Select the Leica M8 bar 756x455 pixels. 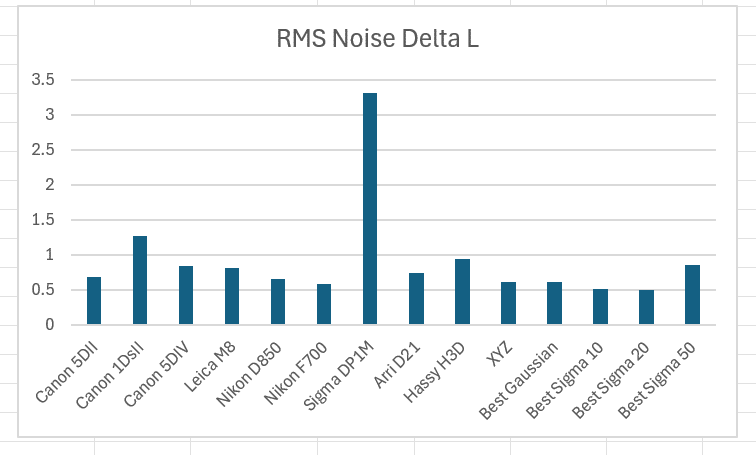point(232,296)
